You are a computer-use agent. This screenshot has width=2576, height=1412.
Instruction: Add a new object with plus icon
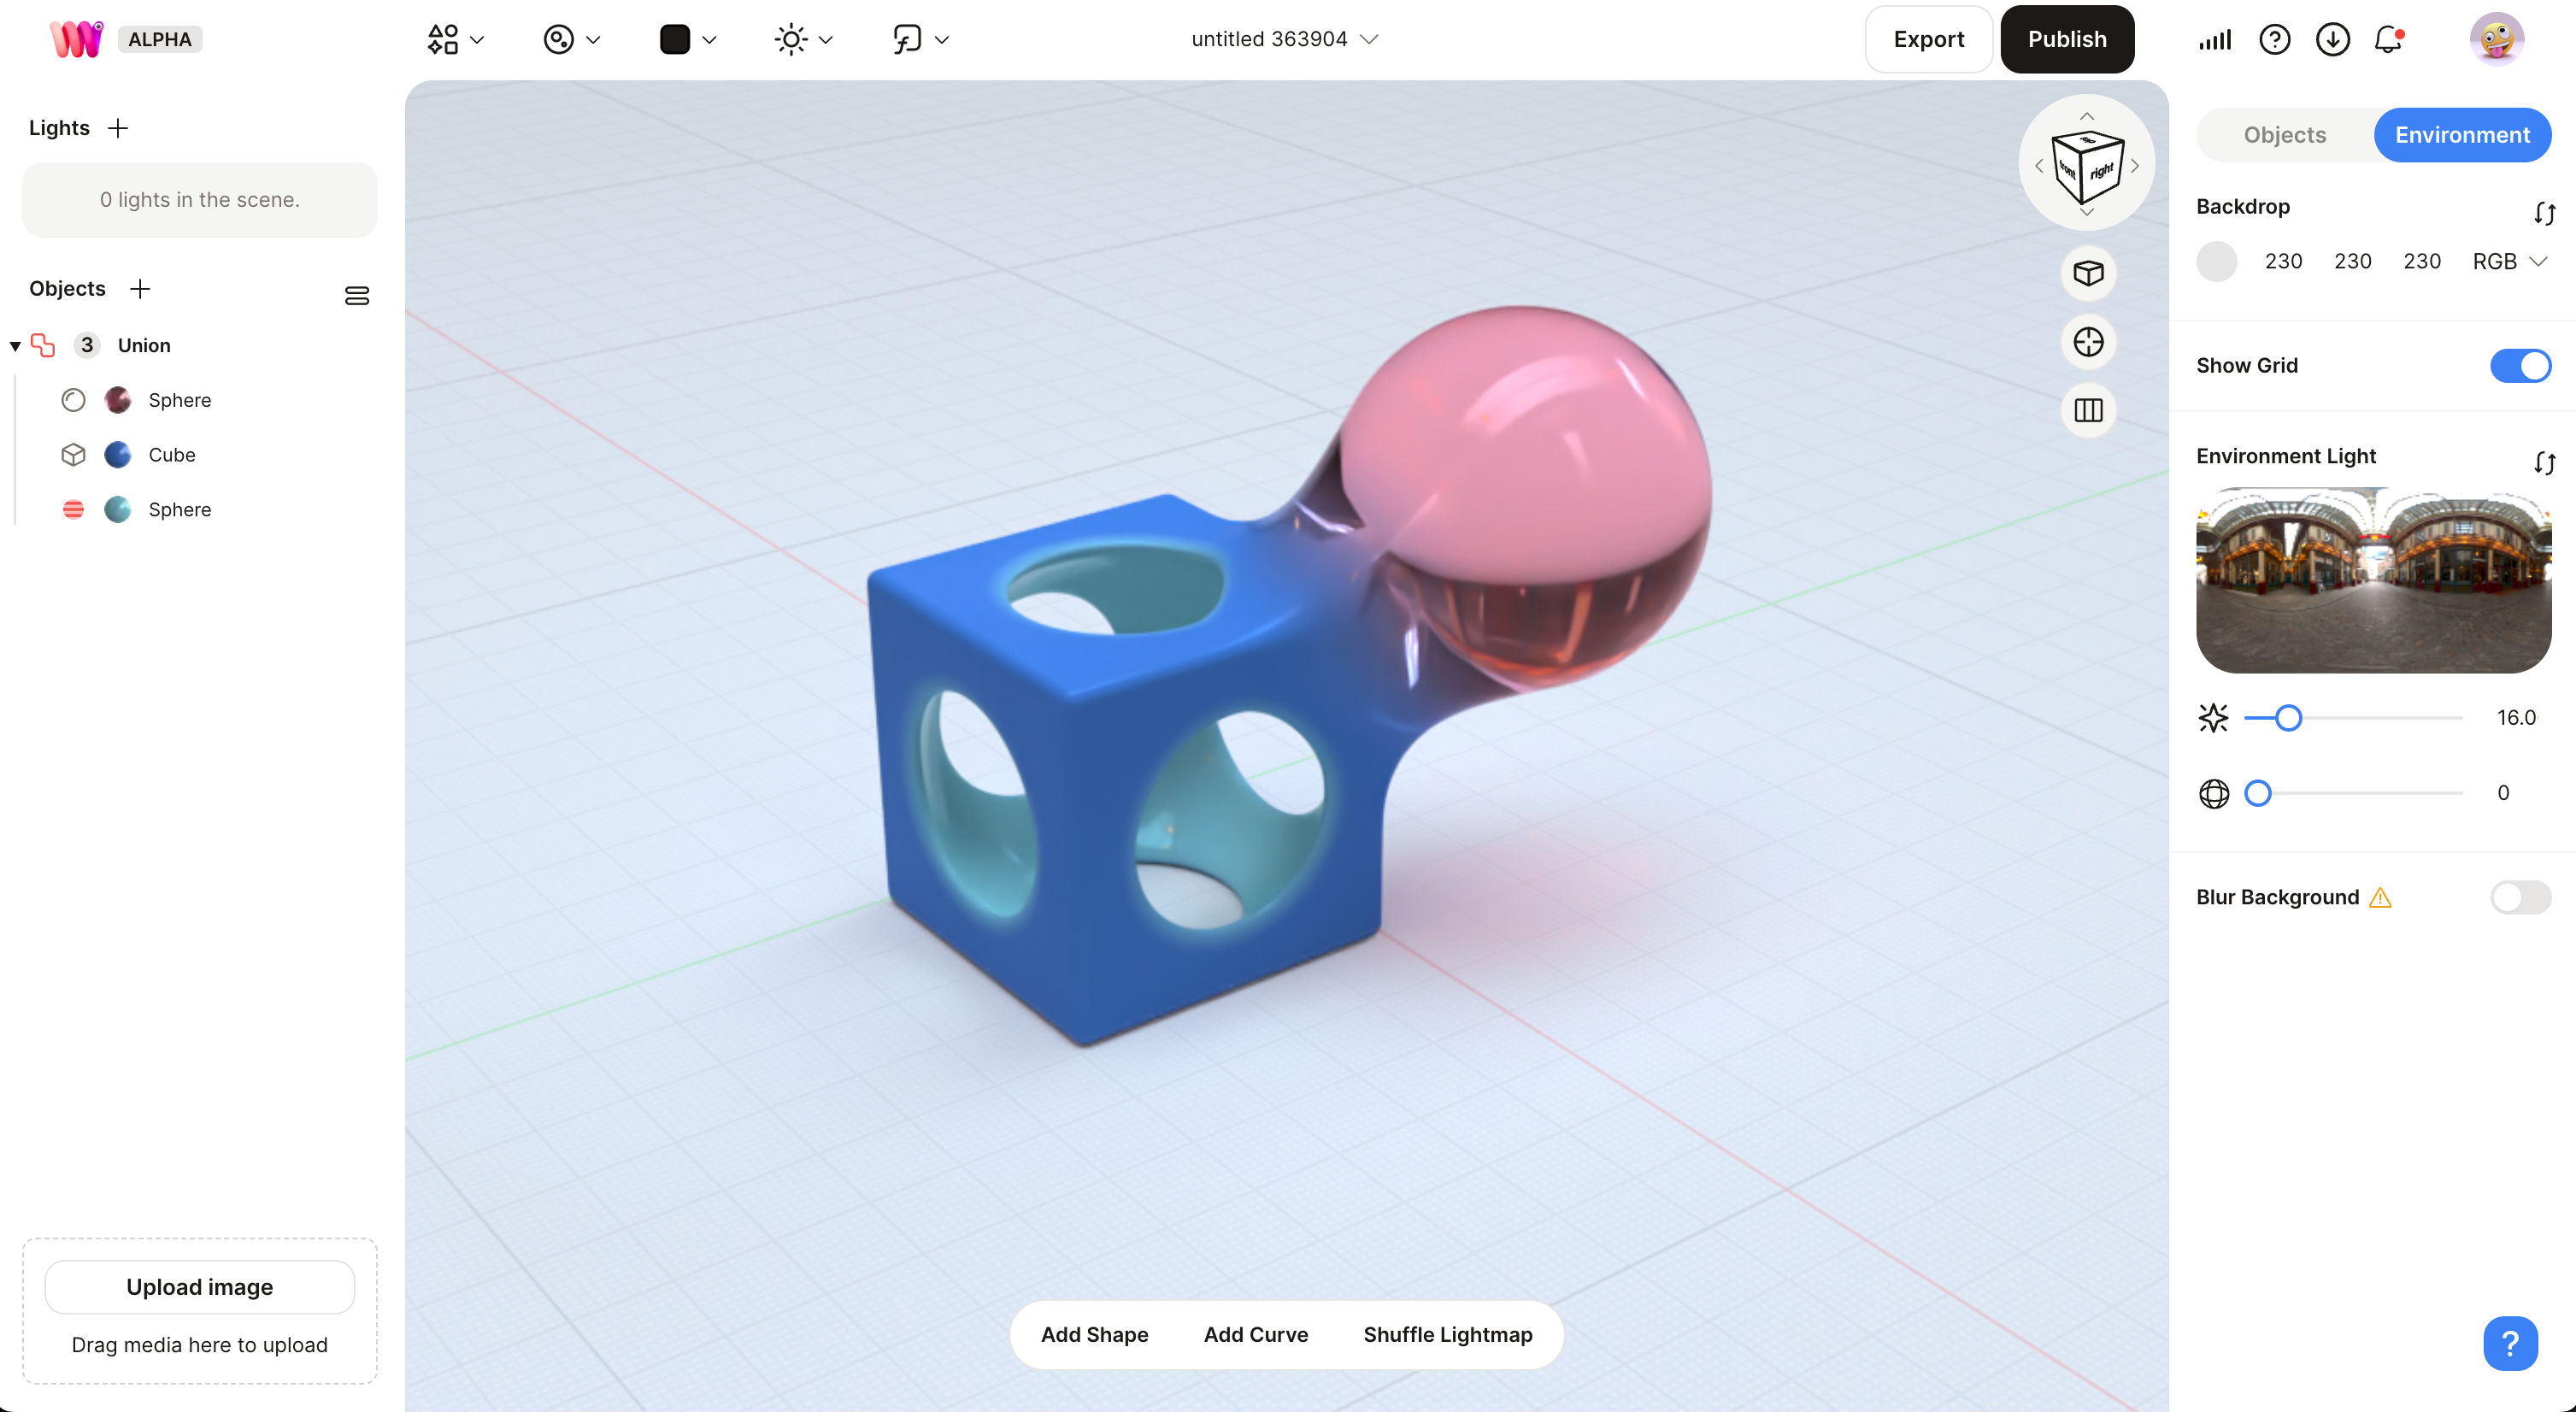[140, 289]
